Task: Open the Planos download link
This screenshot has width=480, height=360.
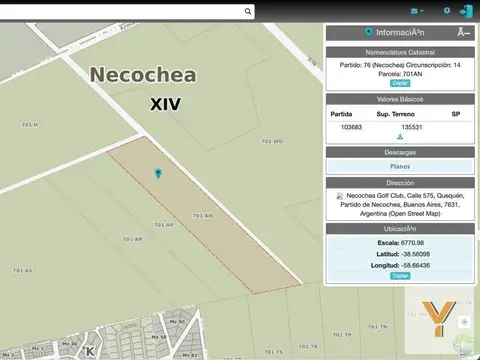Action: point(400,166)
